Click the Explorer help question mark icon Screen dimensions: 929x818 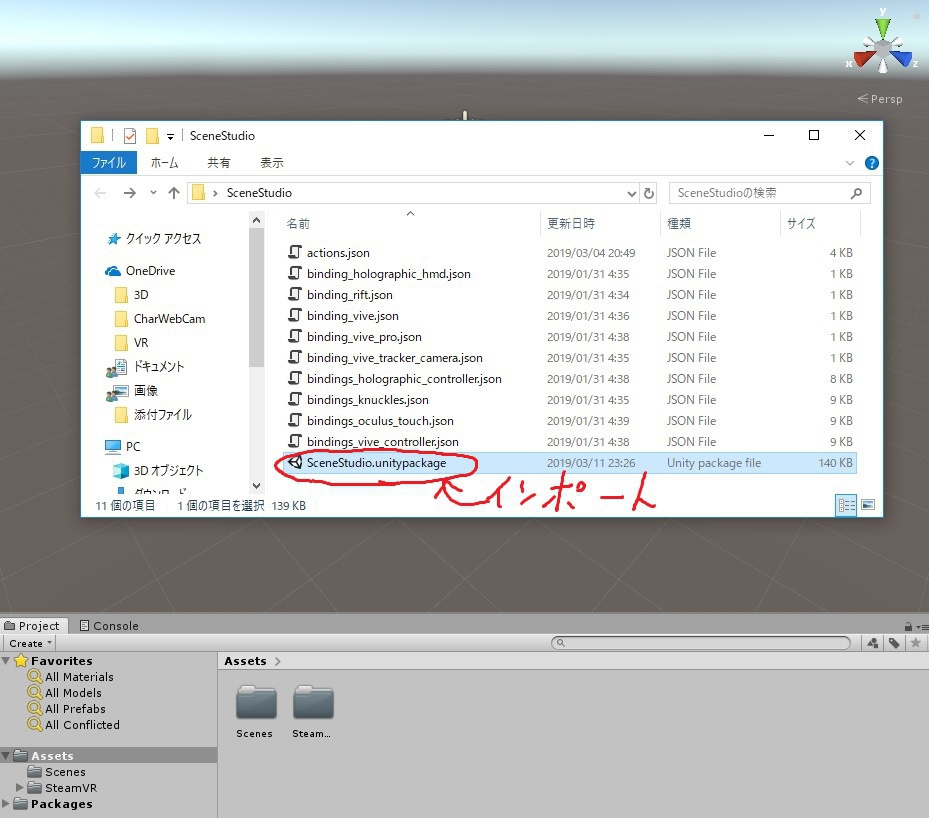point(872,163)
